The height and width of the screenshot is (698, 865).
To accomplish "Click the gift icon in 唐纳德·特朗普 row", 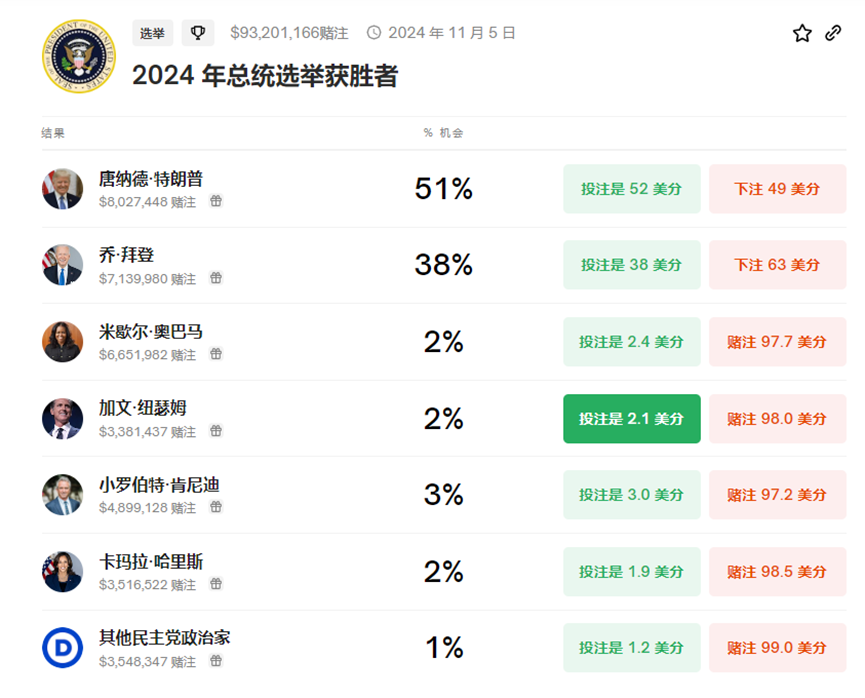I will (x=216, y=201).
